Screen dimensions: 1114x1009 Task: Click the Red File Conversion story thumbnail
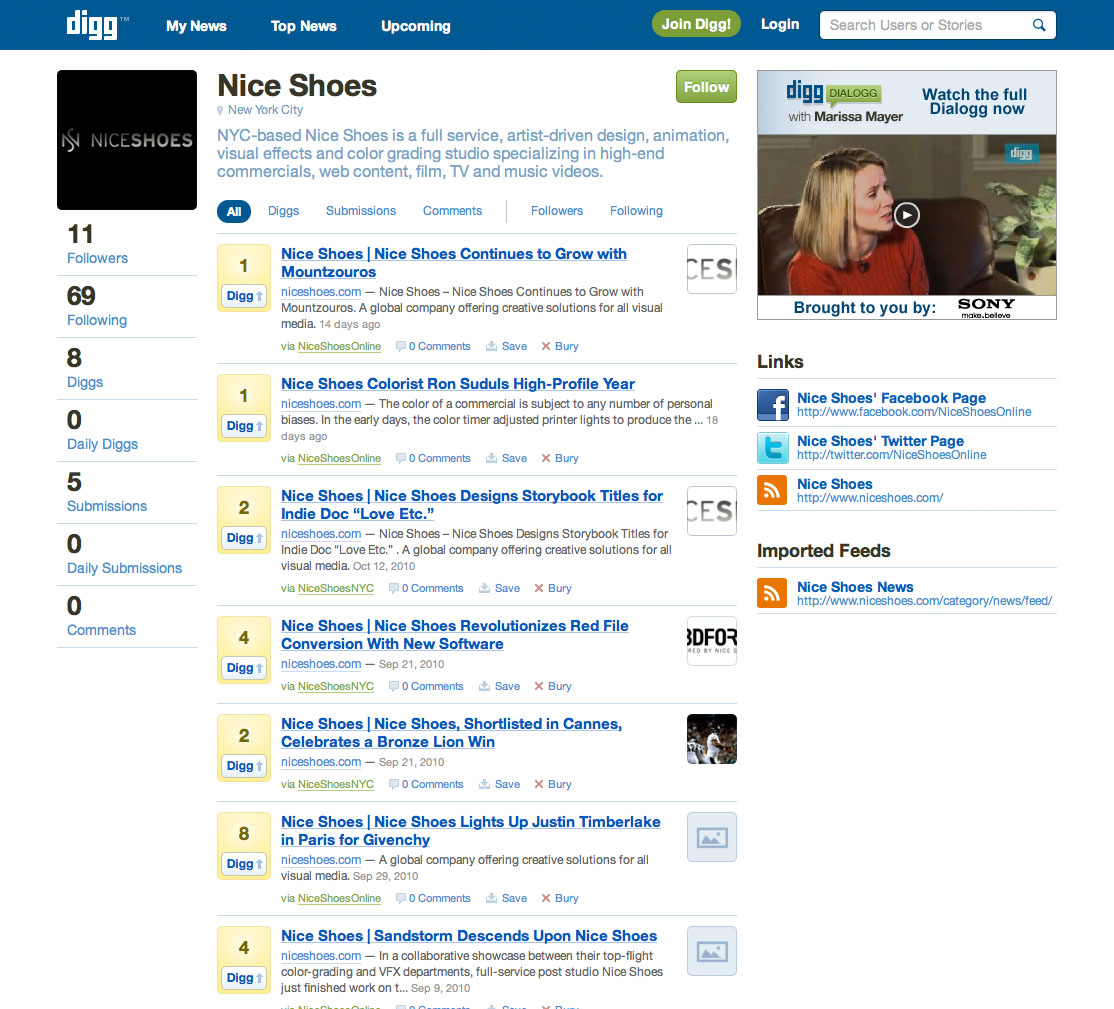pos(712,641)
